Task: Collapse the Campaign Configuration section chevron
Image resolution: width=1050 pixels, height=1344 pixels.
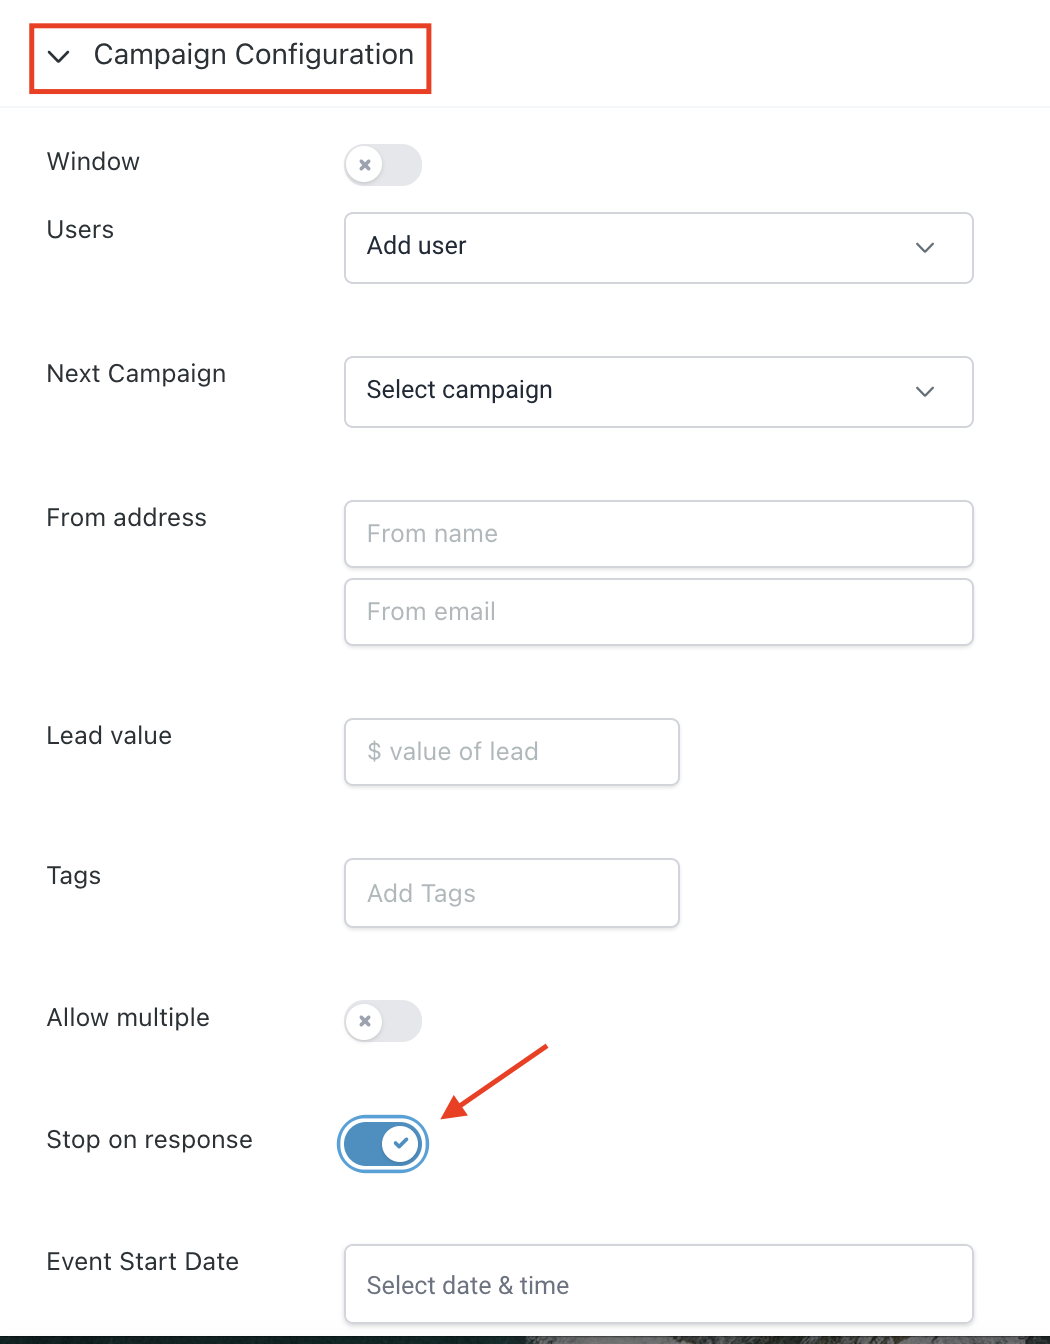Action: pyautogui.click(x=59, y=56)
